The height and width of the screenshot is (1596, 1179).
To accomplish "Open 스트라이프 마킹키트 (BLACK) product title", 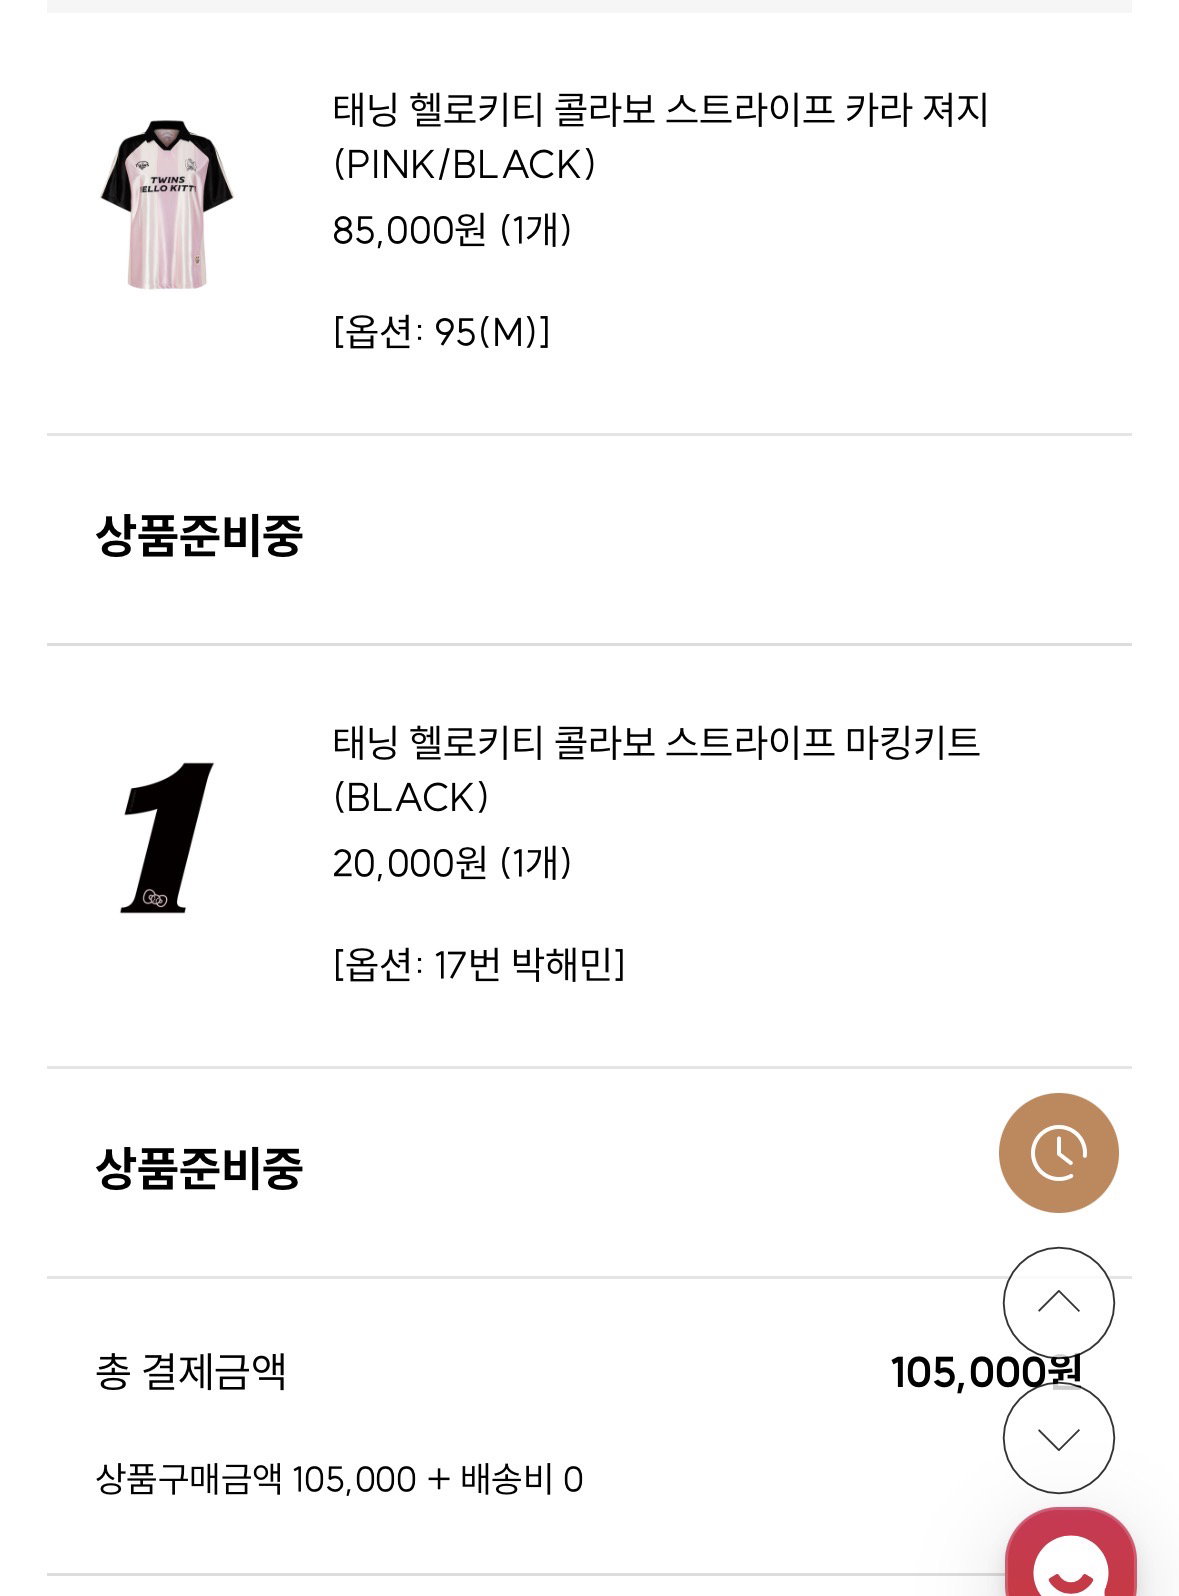I will (x=656, y=770).
